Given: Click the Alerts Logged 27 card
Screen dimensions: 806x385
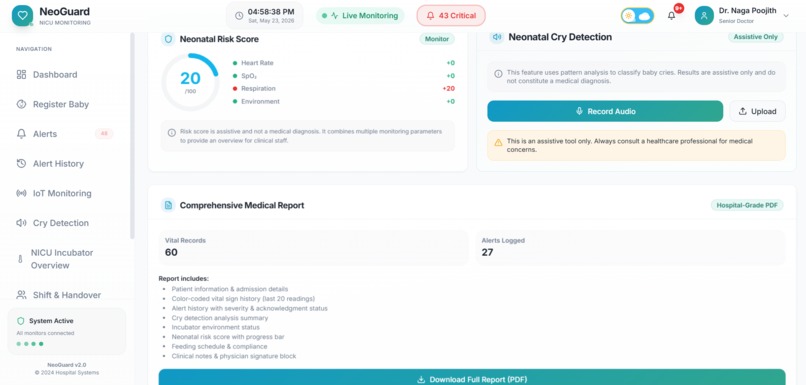Looking at the screenshot, I should (x=631, y=247).
